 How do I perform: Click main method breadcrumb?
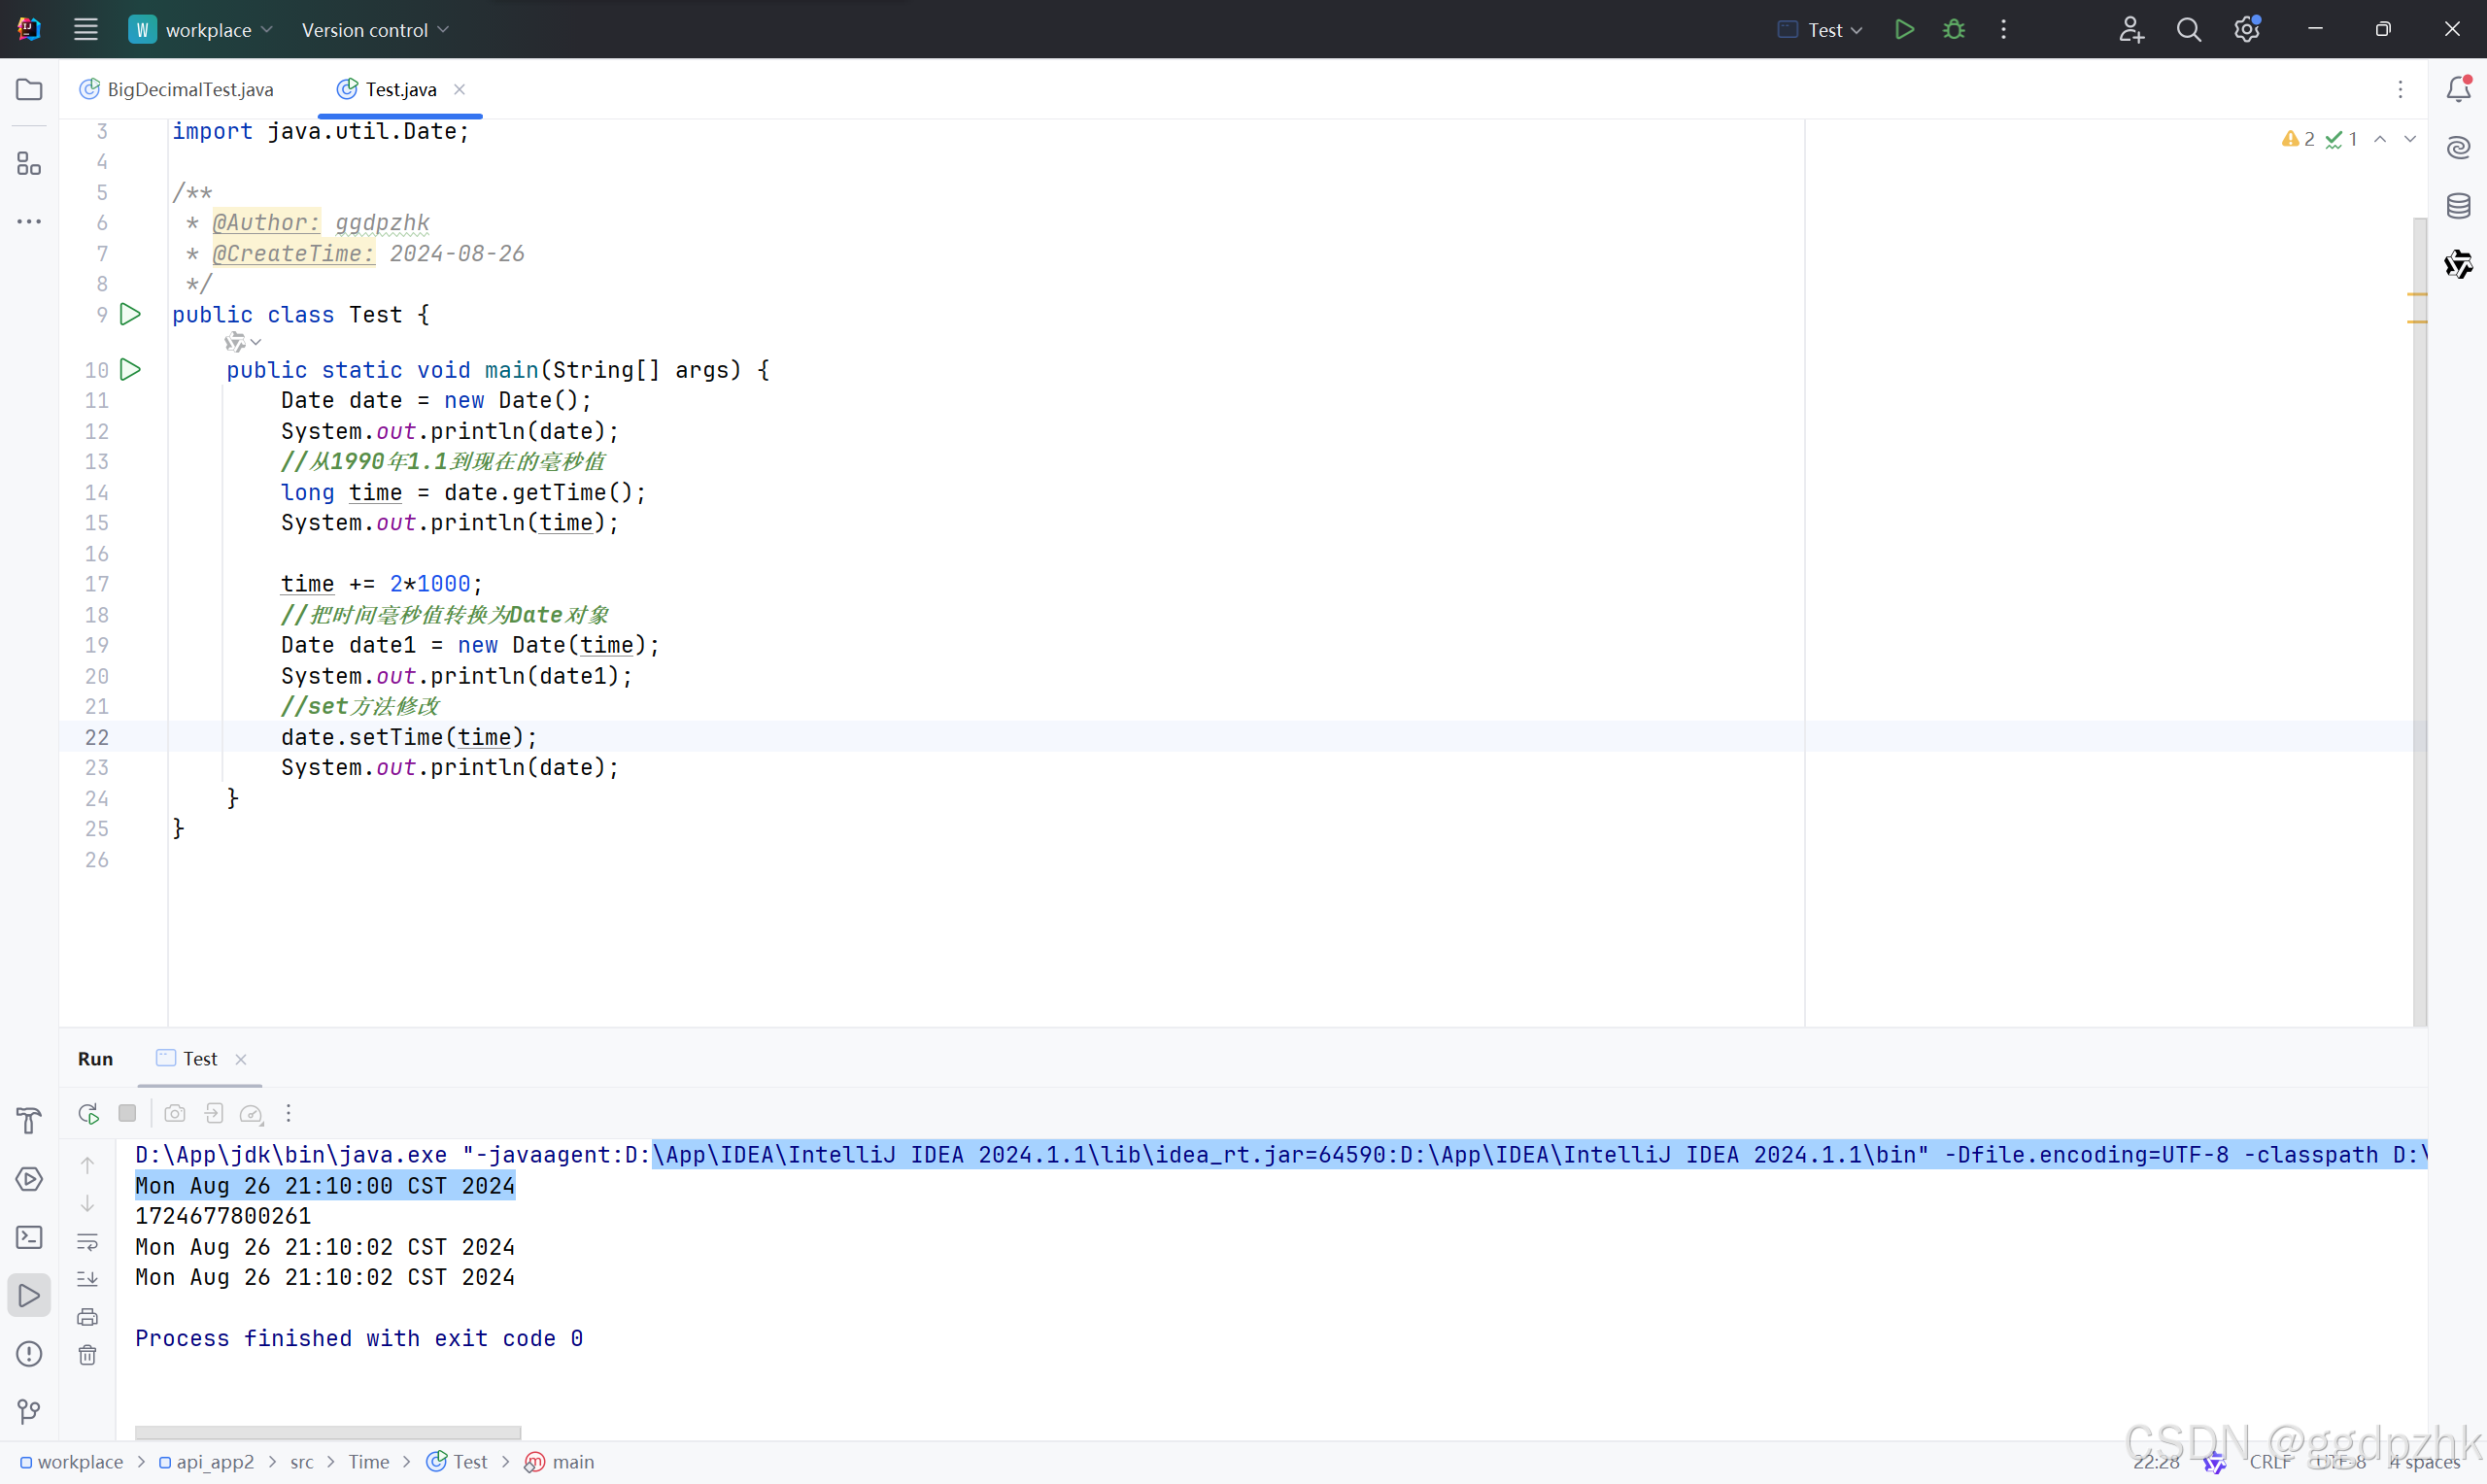click(560, 1462)
